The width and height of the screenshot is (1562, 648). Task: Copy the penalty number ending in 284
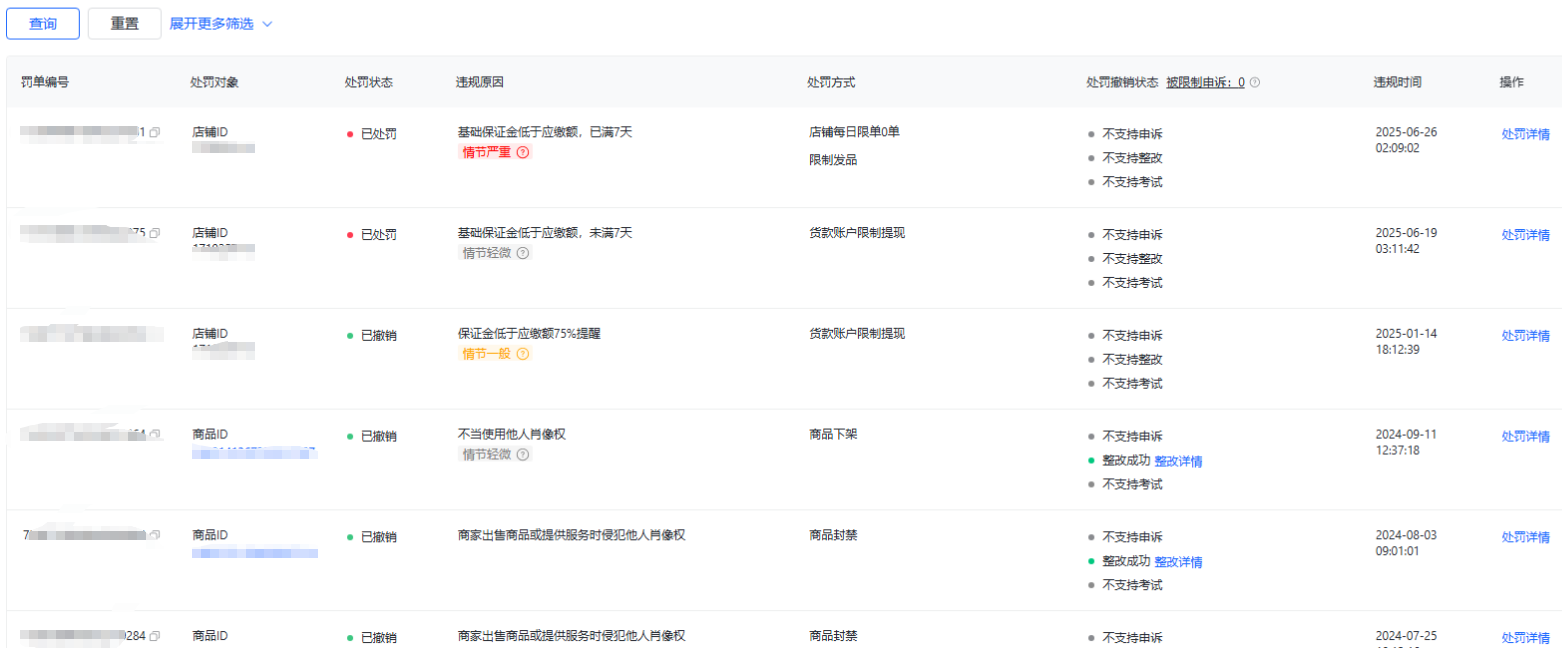point(154,637)
